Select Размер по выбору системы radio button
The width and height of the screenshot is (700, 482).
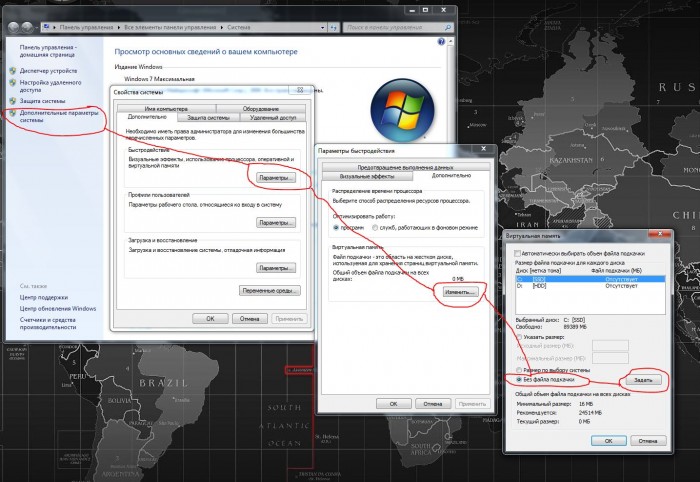pos(519,370)
